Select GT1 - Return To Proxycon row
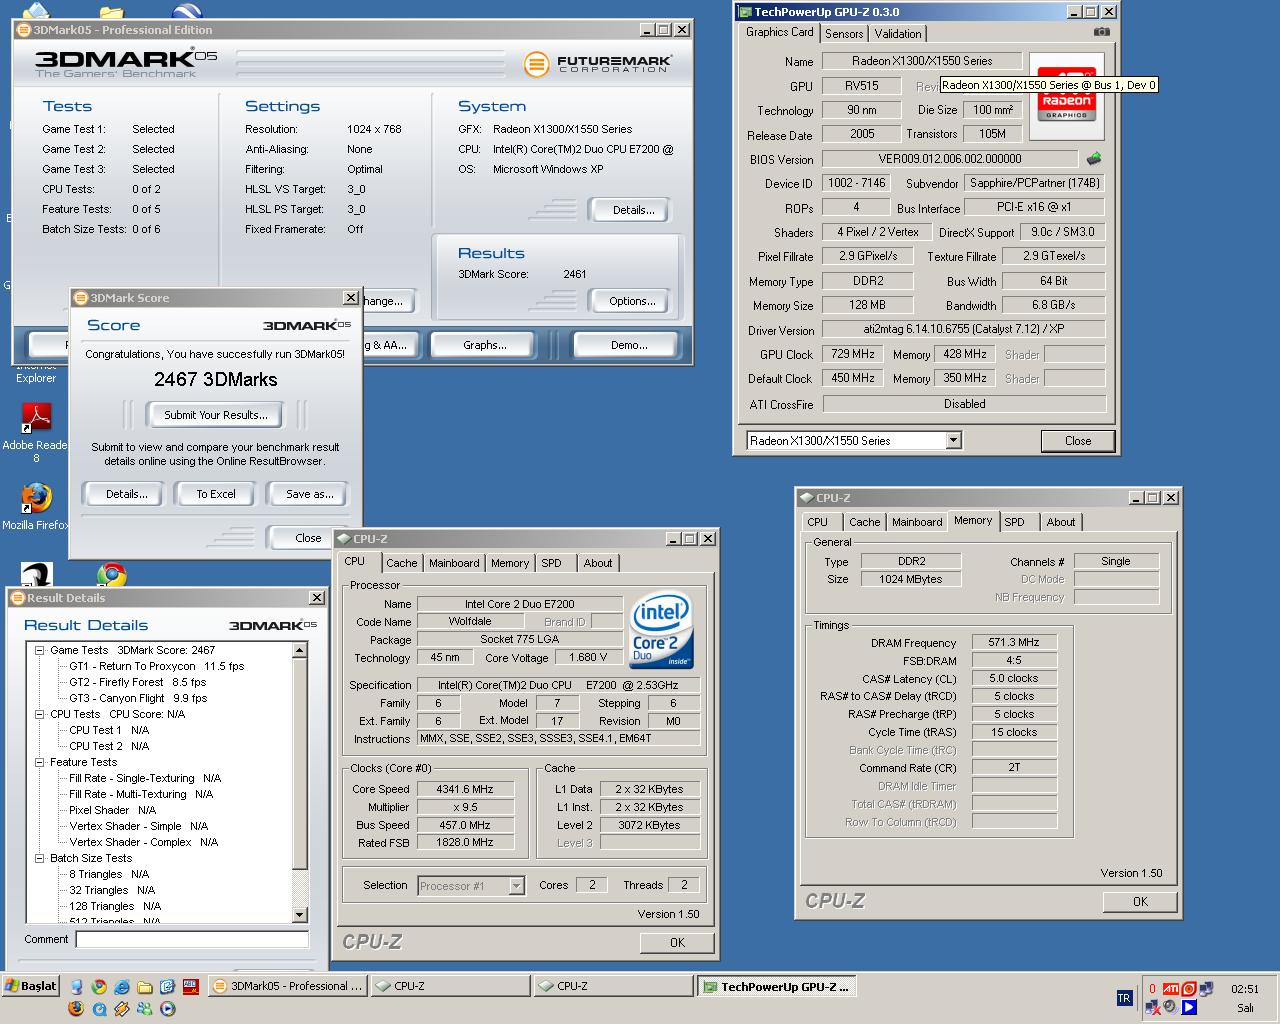The height and width of the screenshot is (1024, 1280). [156, 666]
